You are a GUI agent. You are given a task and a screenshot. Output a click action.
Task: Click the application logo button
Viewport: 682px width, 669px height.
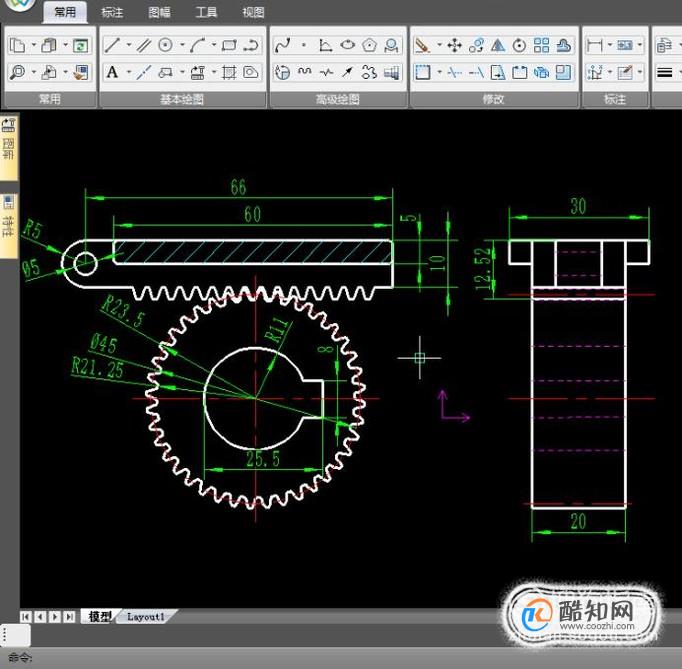pyautogui.click(x=20, y=5)
